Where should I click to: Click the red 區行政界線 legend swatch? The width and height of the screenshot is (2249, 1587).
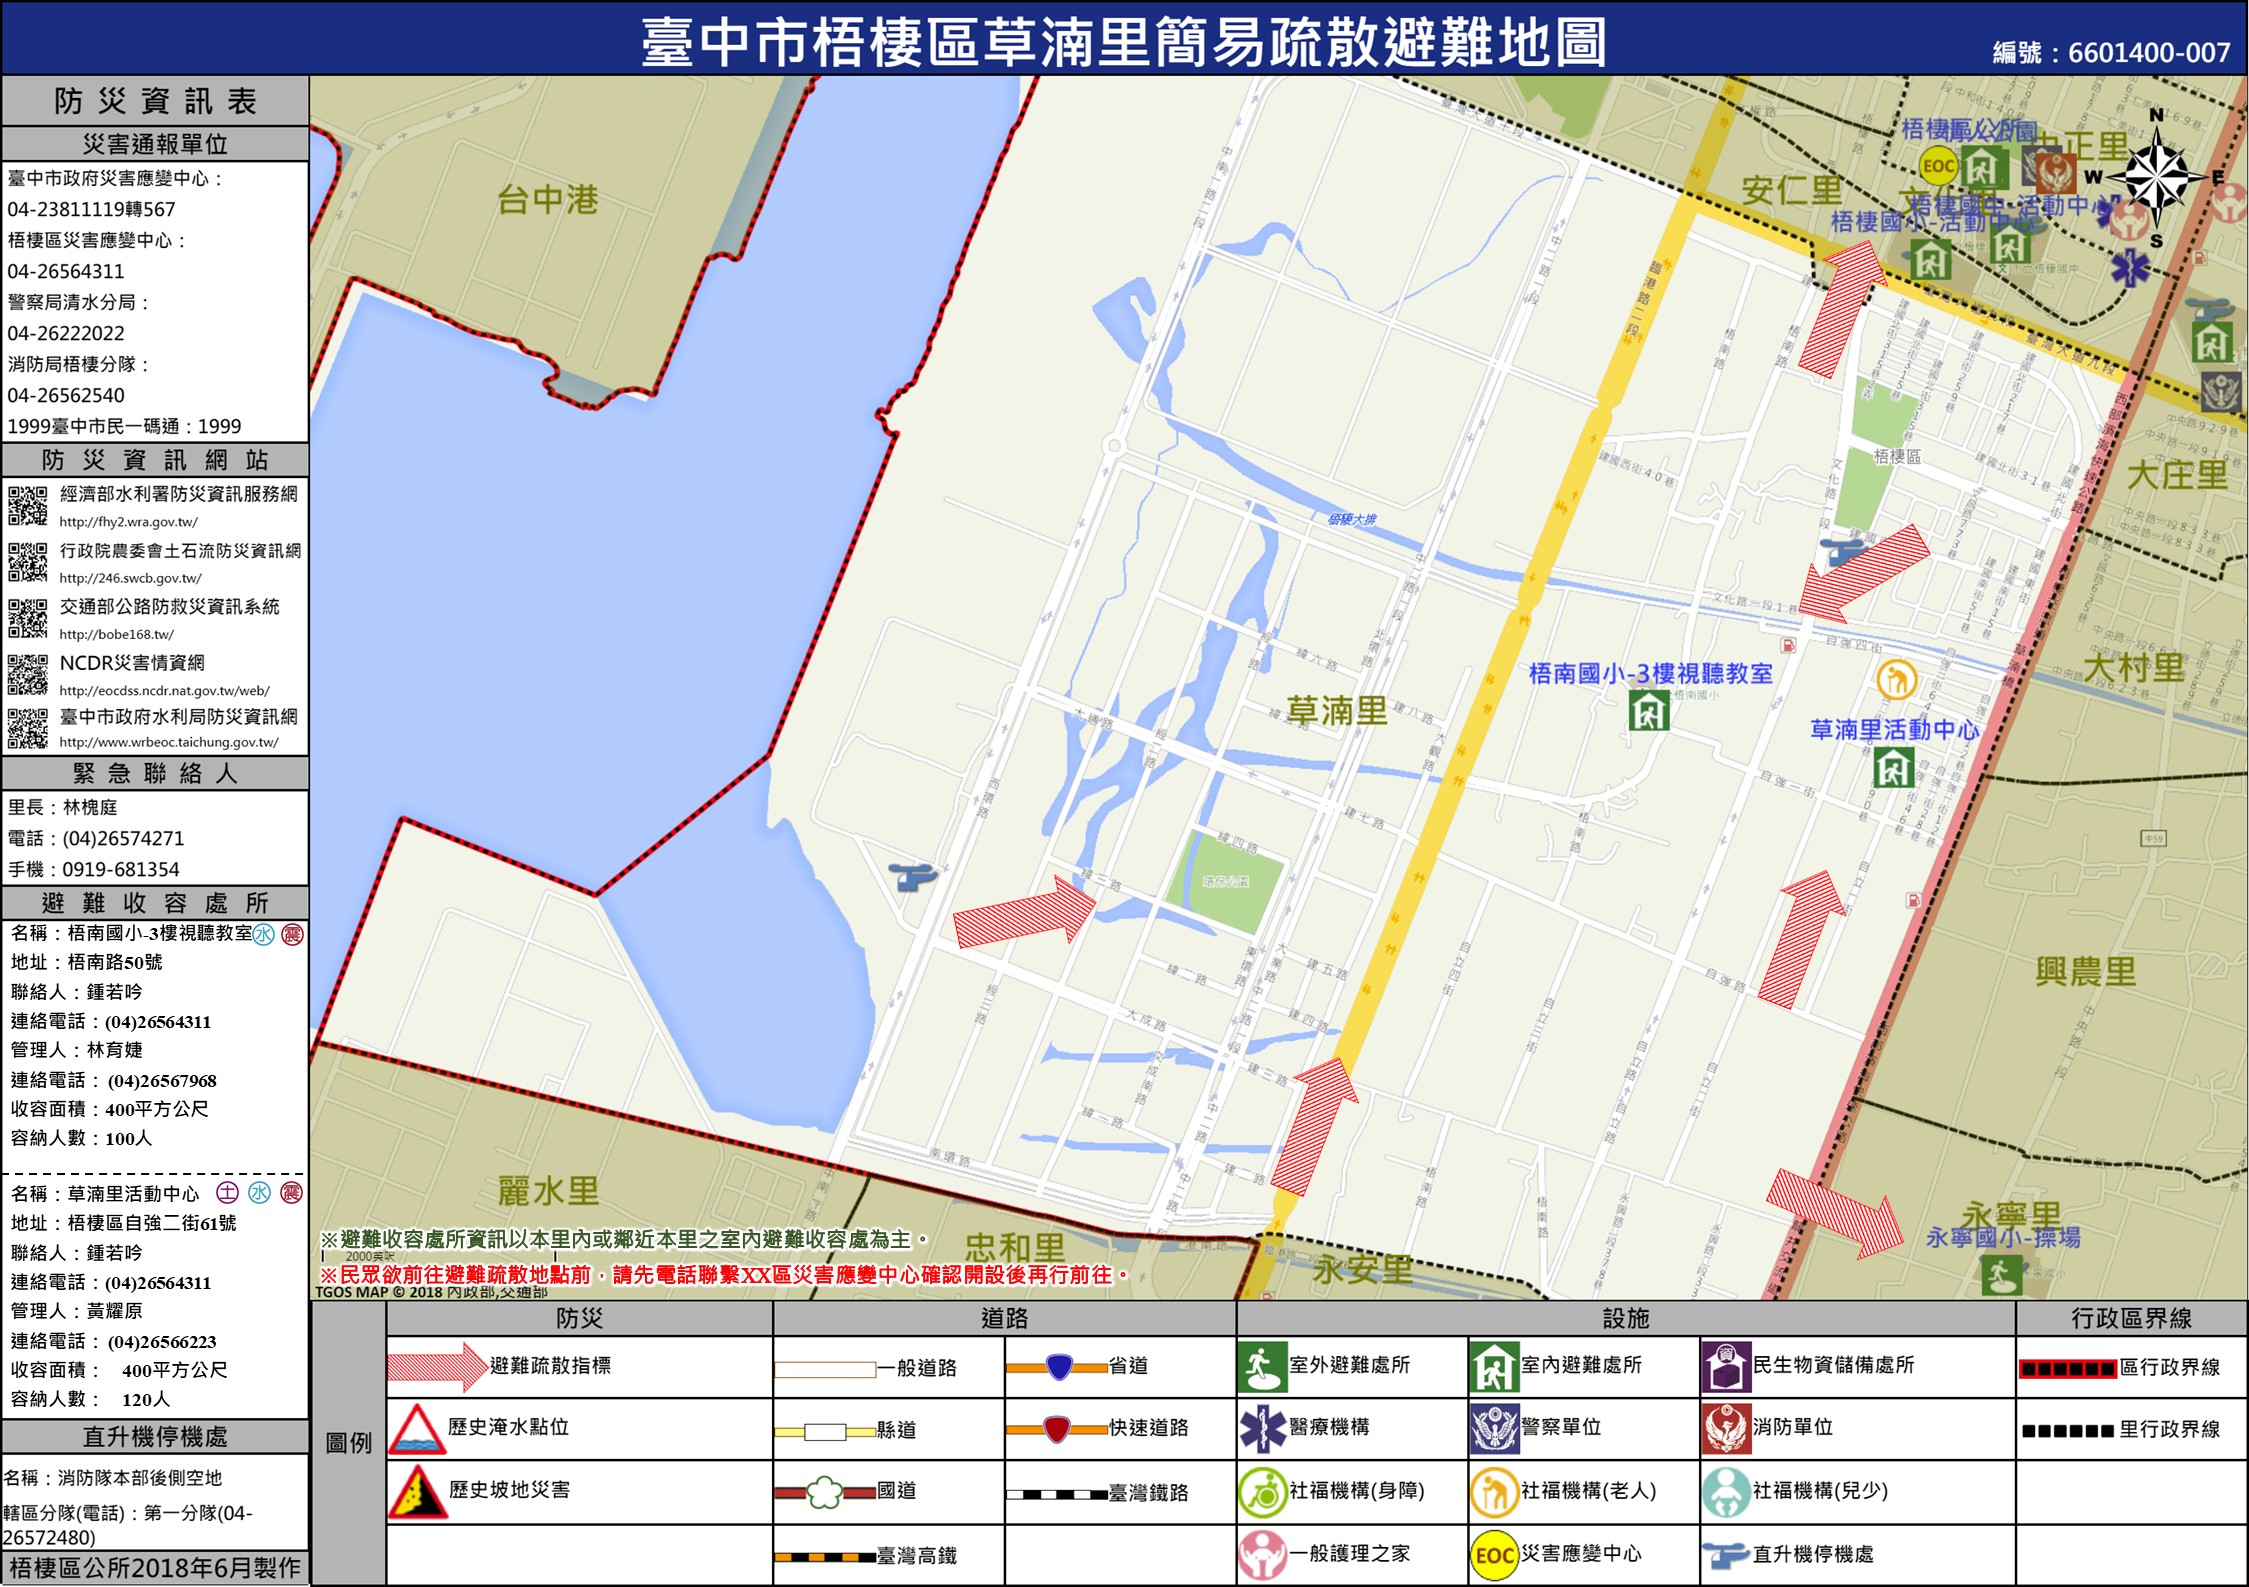click(2067, 1369)
